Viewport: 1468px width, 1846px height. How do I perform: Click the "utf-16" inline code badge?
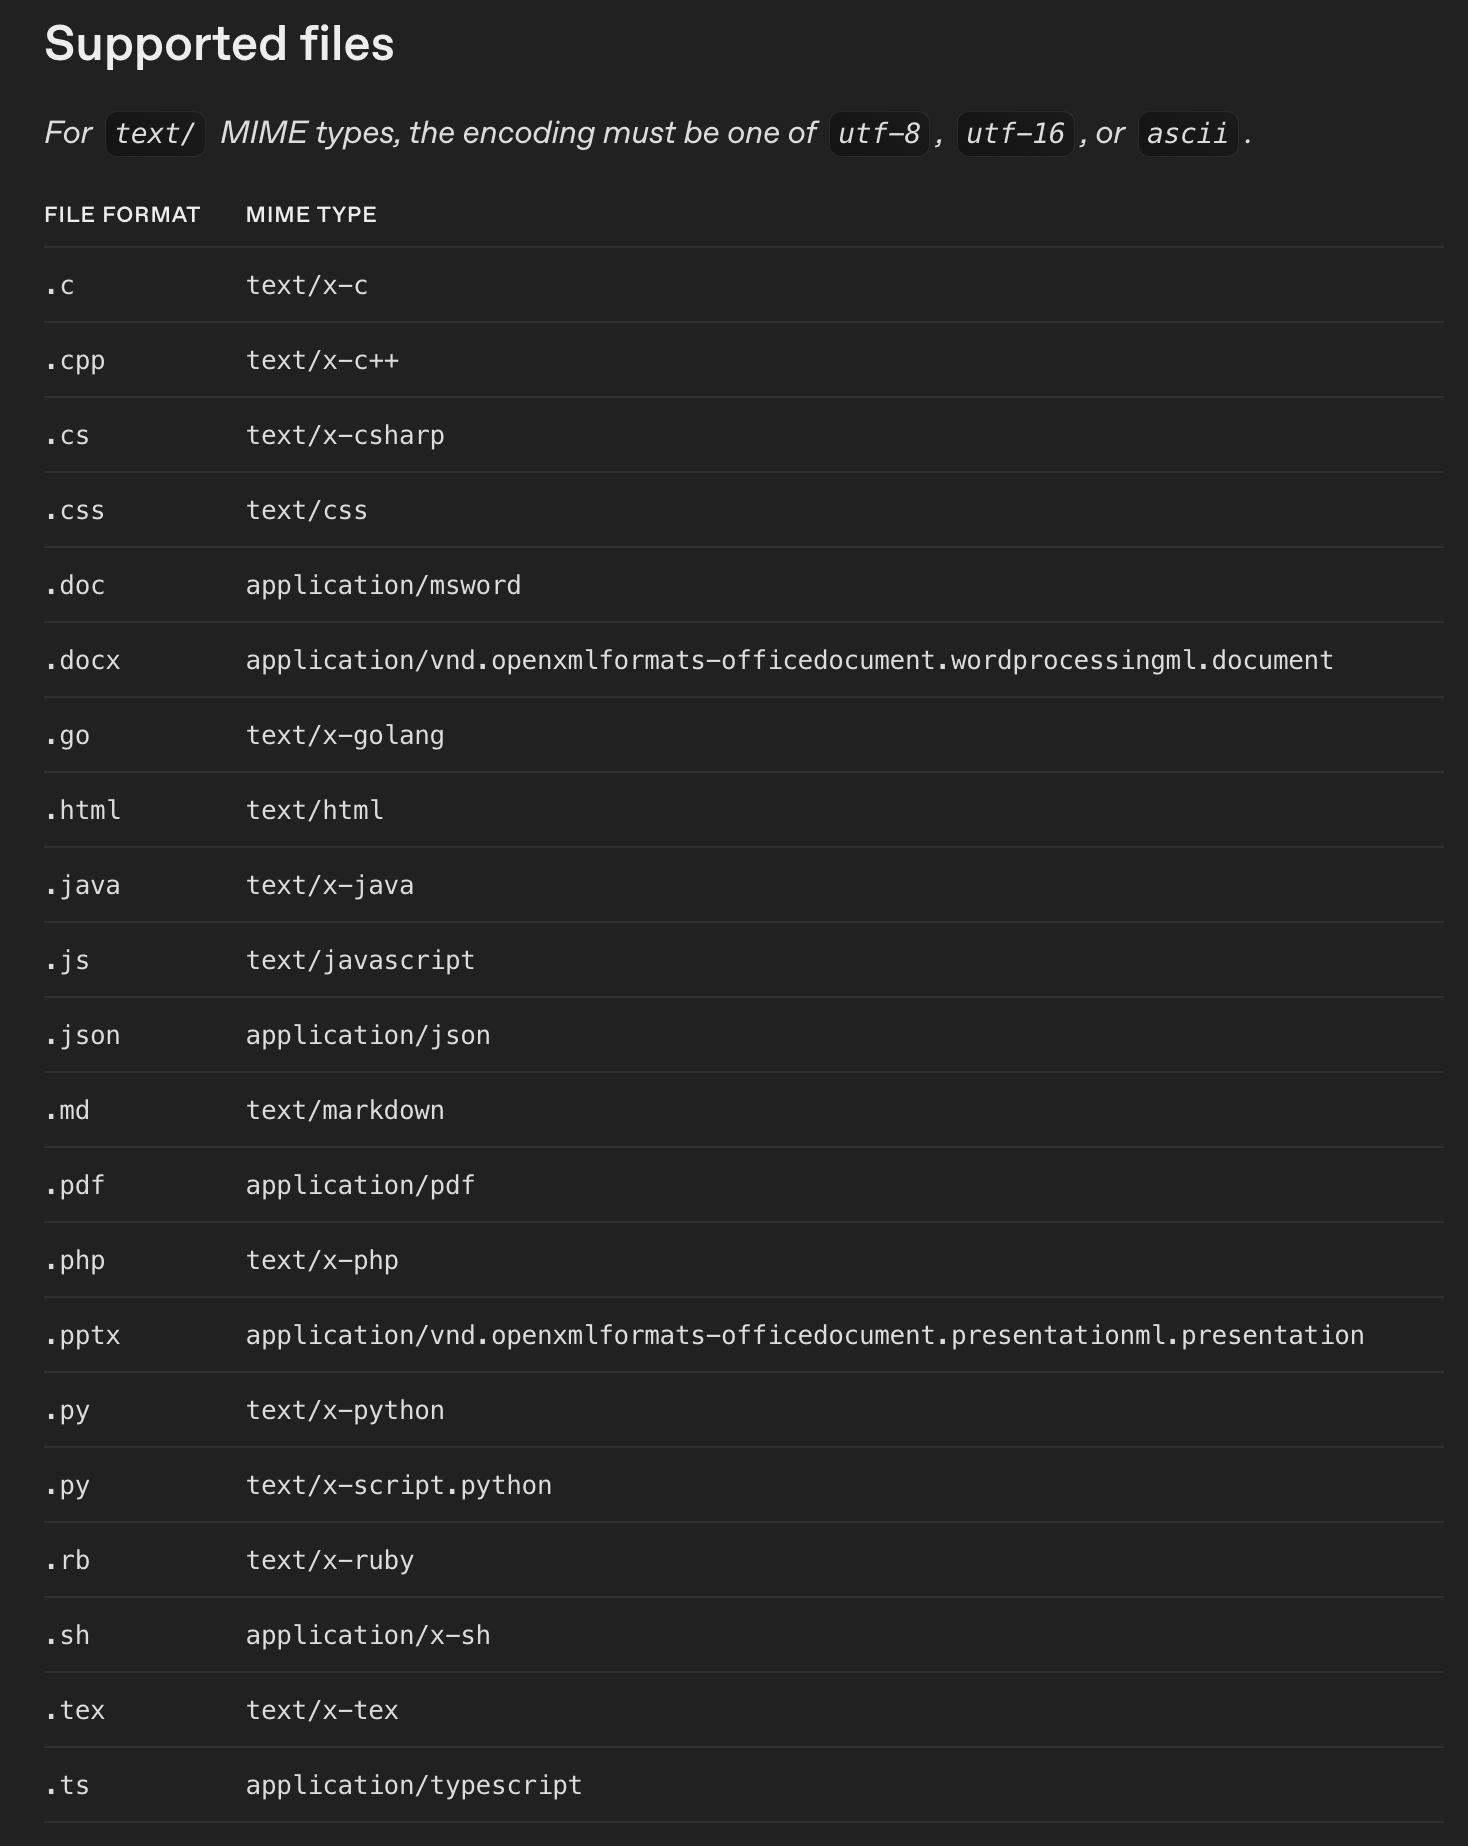click(1014, 134)
